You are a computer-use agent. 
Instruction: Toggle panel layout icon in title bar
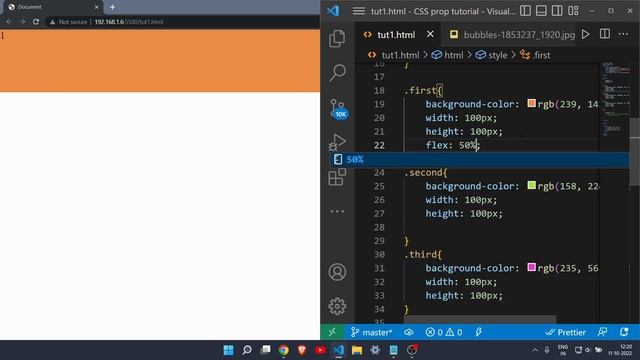pyautogui.click(x=541, y=11)
